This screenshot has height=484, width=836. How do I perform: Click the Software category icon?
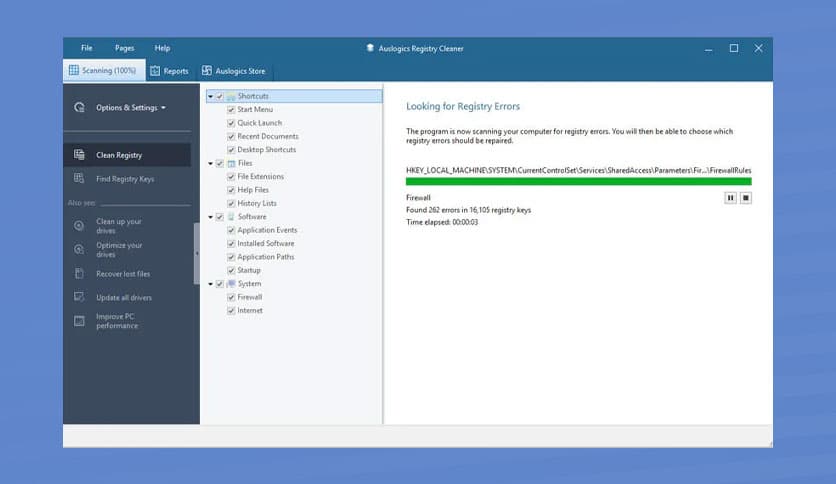[231, 216]
